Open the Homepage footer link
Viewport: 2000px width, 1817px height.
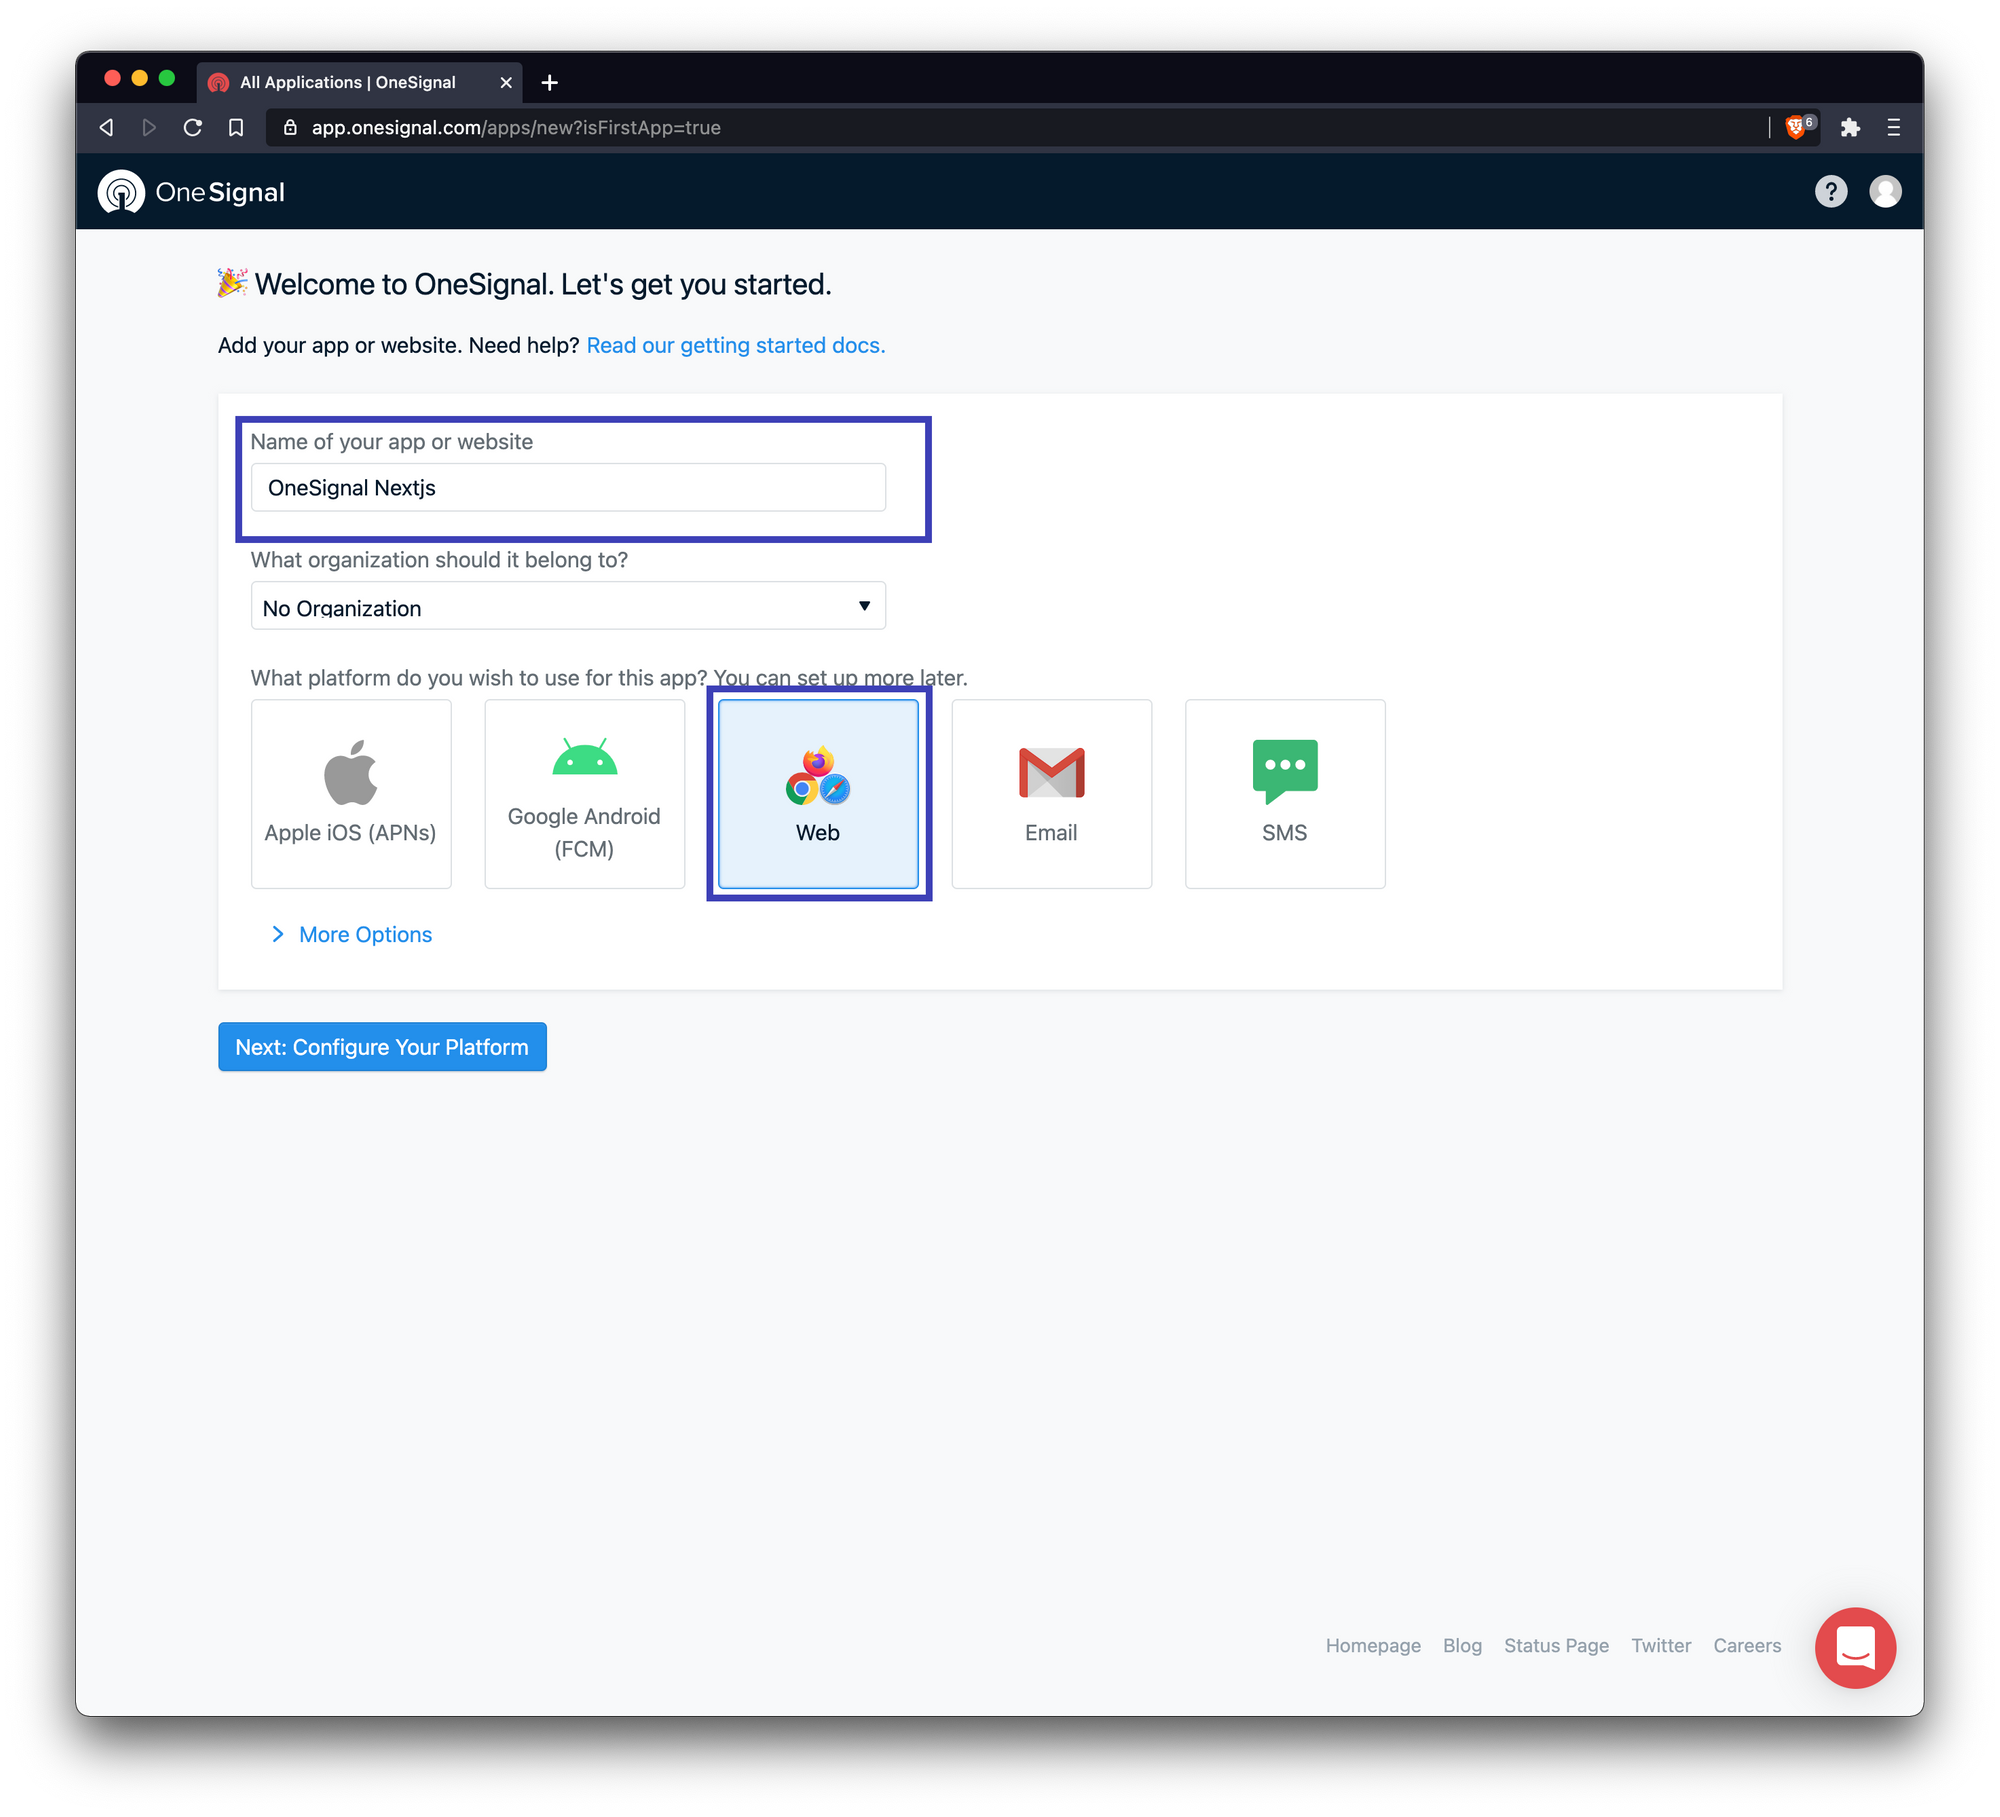coord(1372,1645)
